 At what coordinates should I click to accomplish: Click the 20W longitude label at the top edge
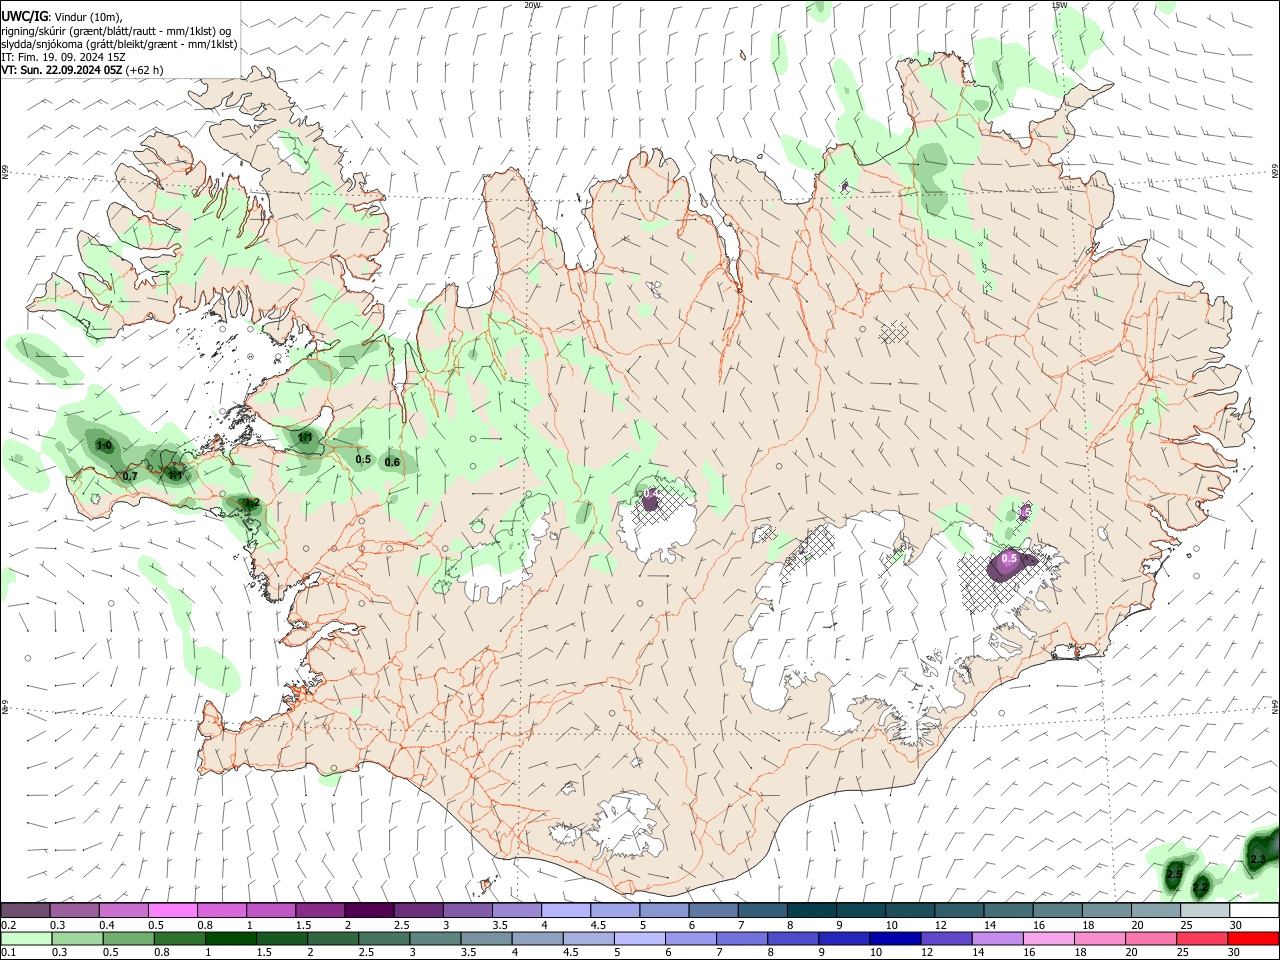pos(532,5)
